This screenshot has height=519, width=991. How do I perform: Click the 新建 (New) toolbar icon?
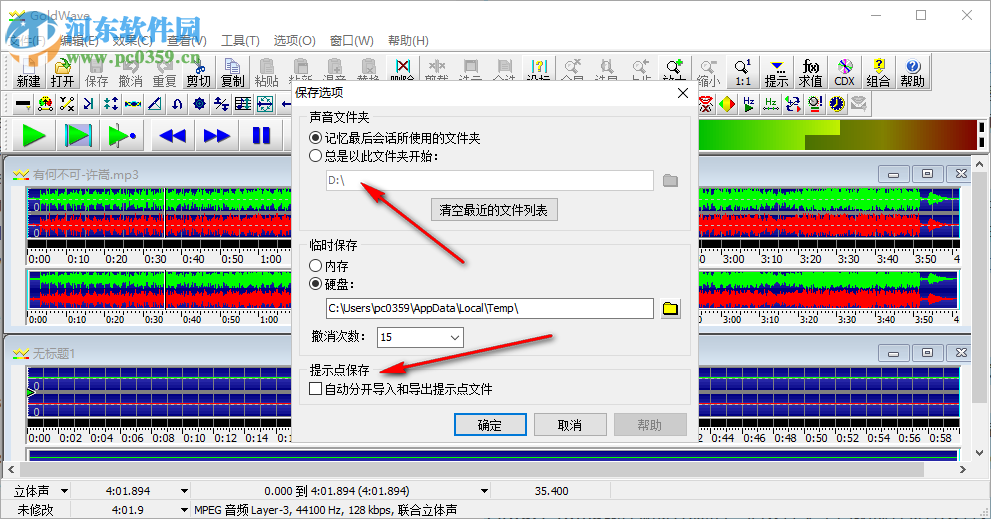tap(28, 72)
